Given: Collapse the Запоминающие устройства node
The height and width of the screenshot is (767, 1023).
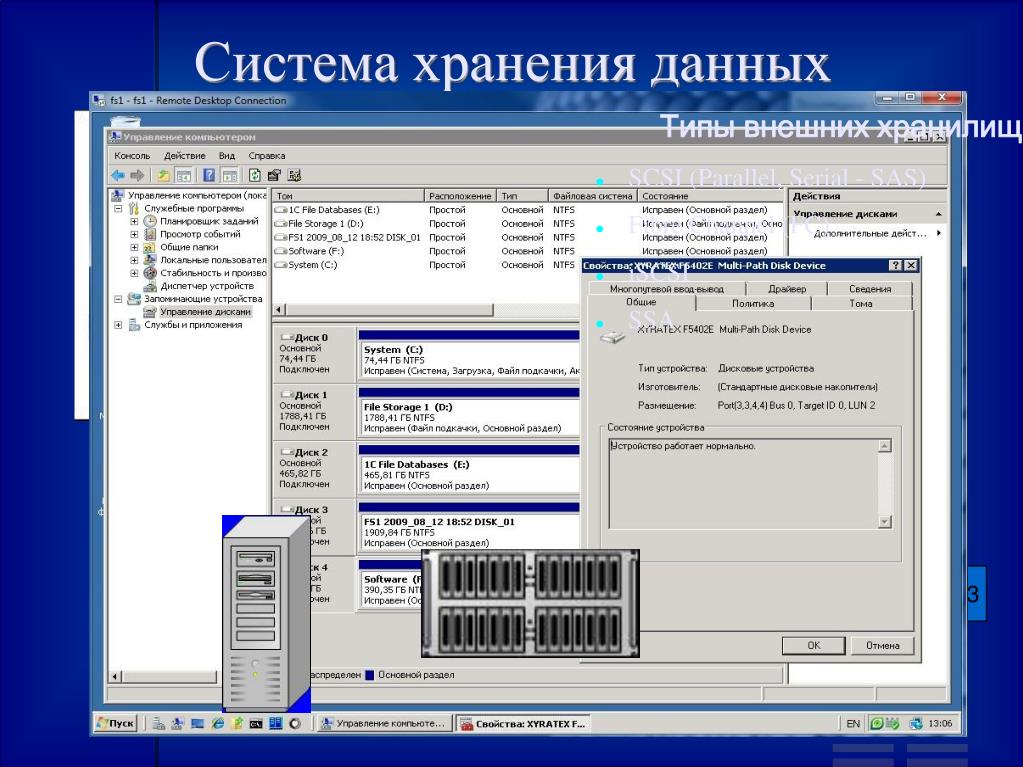Looking at the screenshot, I should pos(118,299).
